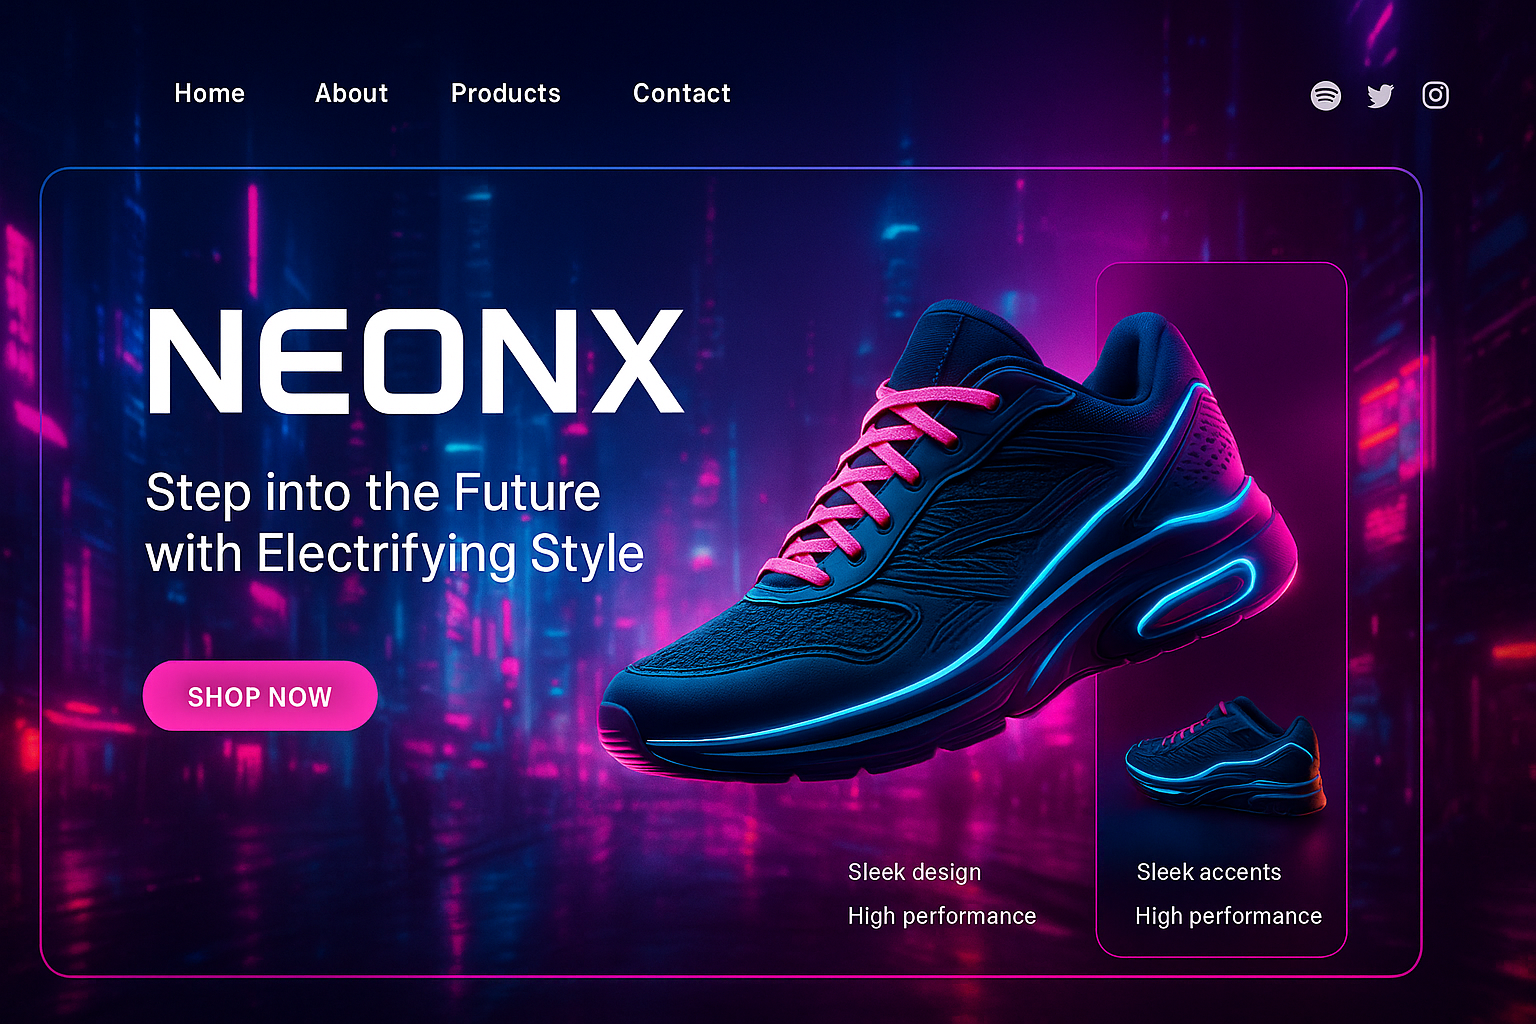Open the Twitter bird icon
1536x1024 pixels.
click(1381, 95)
